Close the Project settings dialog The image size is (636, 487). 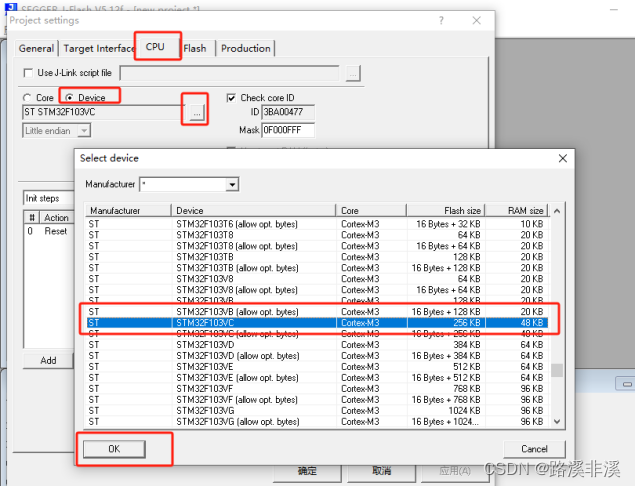477,21
